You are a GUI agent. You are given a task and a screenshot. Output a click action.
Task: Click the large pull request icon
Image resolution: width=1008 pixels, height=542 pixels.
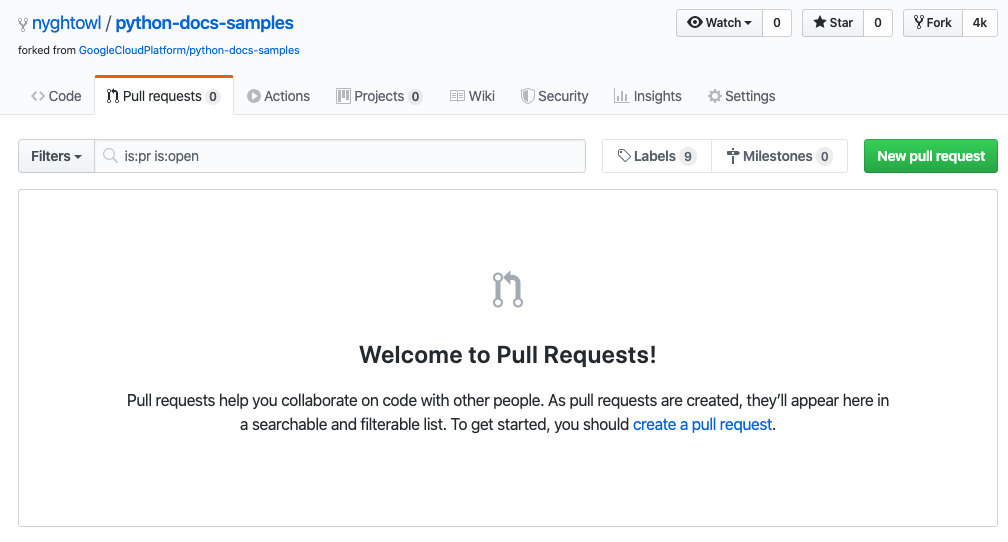point(508,289)
